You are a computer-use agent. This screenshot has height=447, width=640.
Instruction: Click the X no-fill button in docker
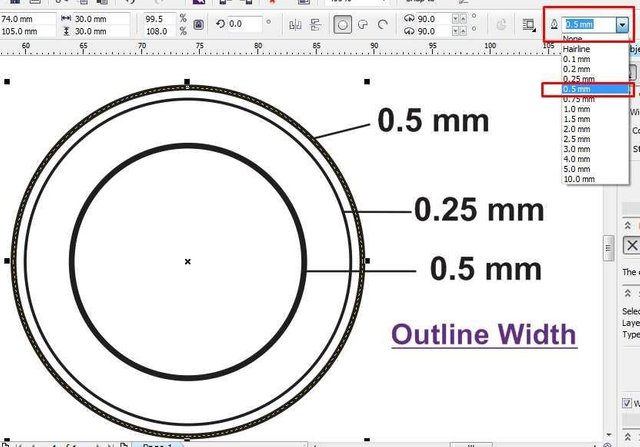coord(632,245)
